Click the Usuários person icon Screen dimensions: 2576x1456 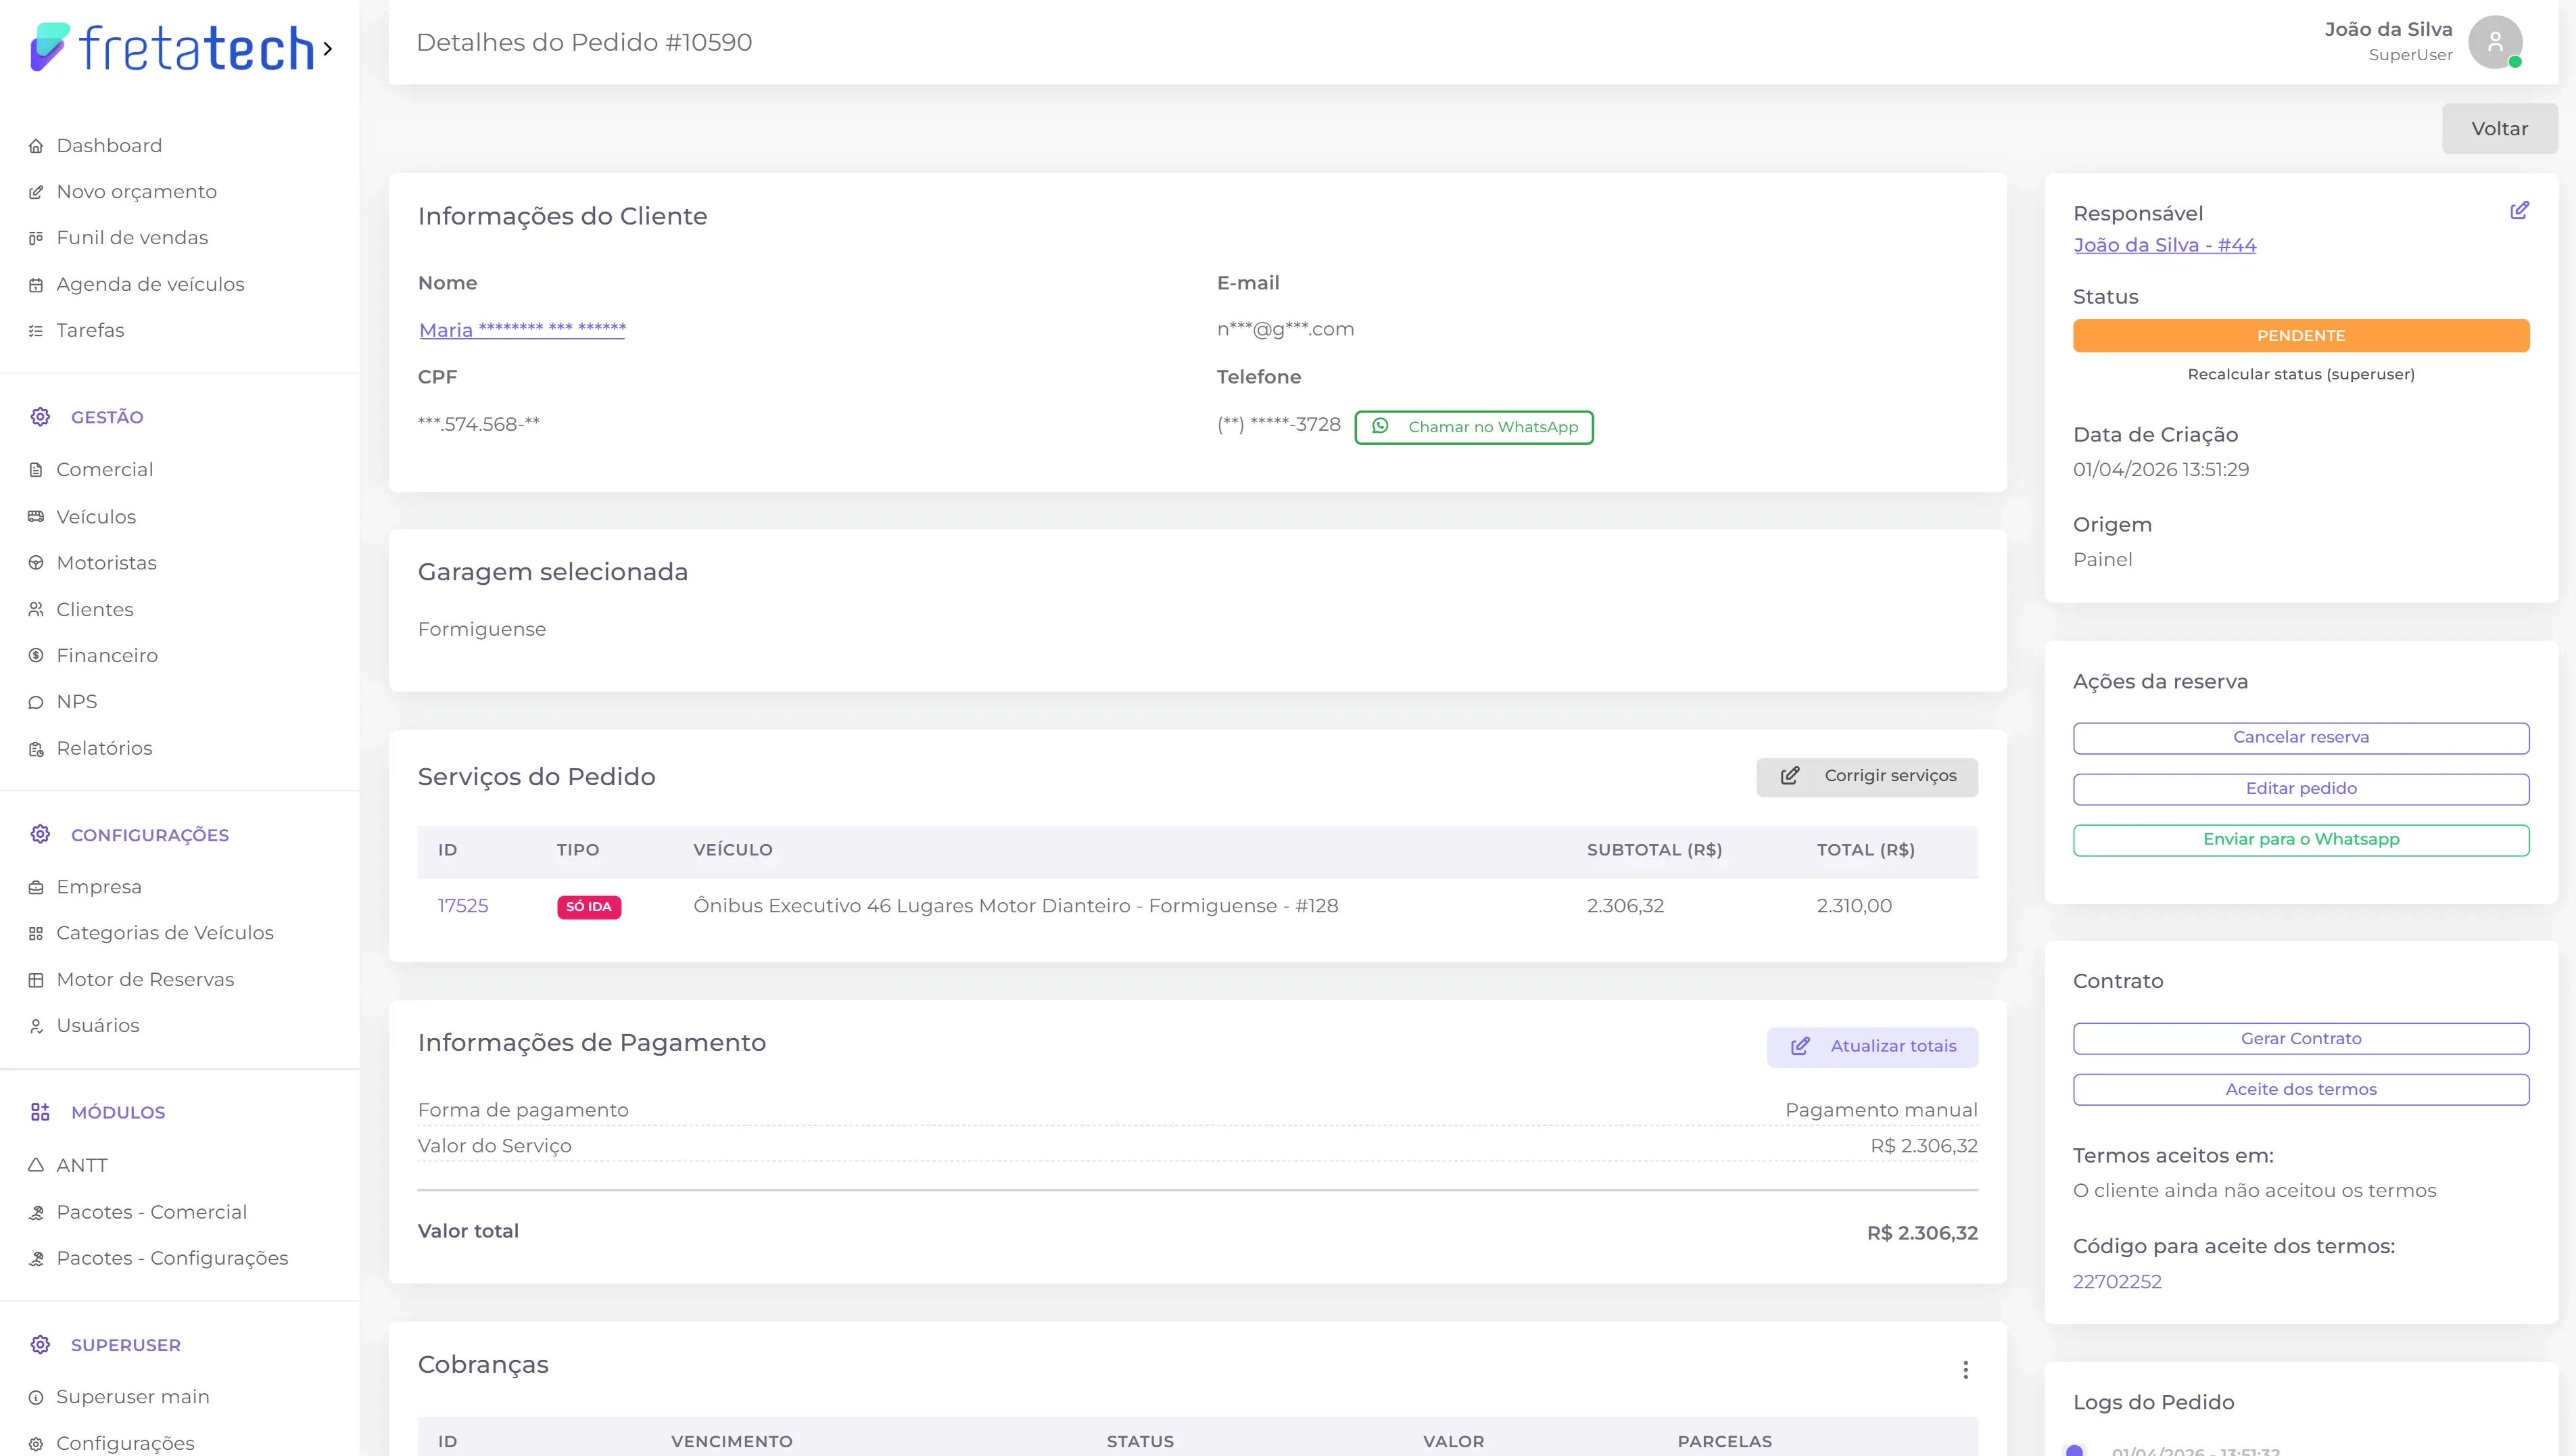[x=36, y=1026]
